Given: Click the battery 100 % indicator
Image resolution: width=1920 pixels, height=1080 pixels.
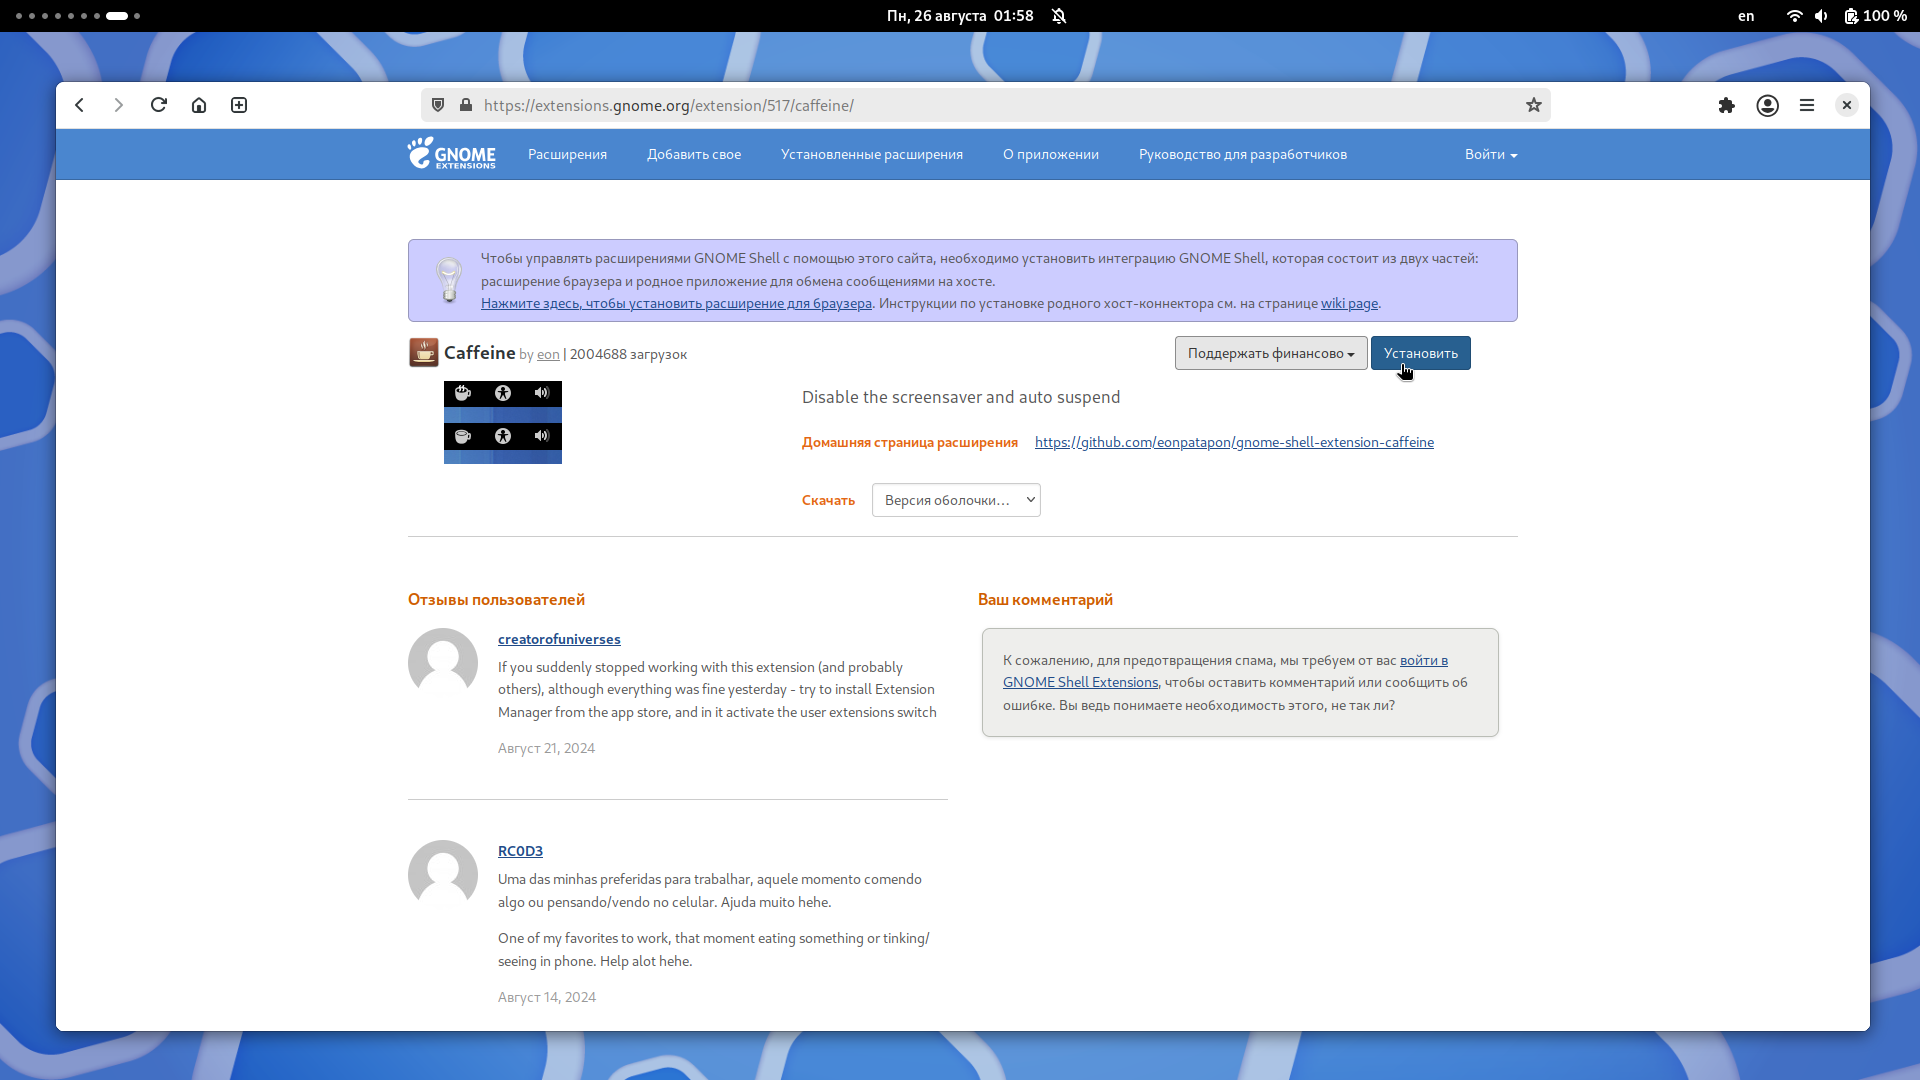Looking at the screenshot, I should tap(1876, 16).
